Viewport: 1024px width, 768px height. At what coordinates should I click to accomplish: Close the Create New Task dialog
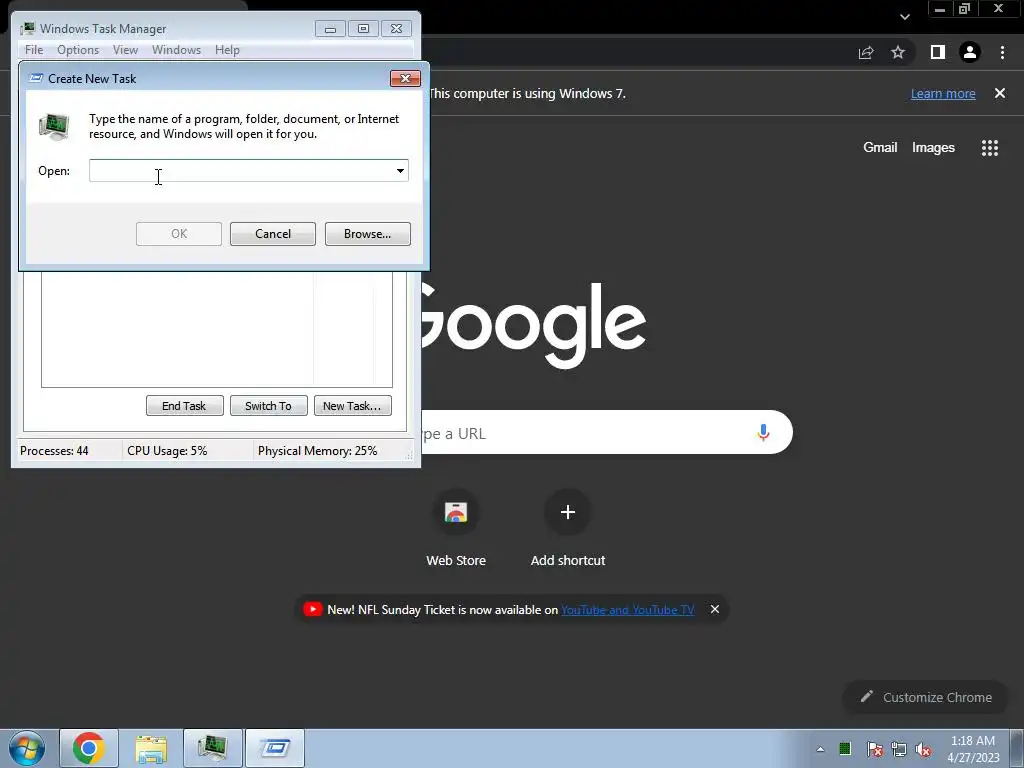[x=405, y=78]
